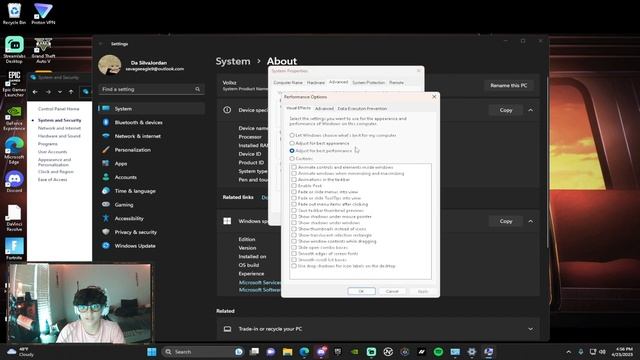
Task: Open Visual Effects tab in Performance Options
Action: tap(298, 108)
